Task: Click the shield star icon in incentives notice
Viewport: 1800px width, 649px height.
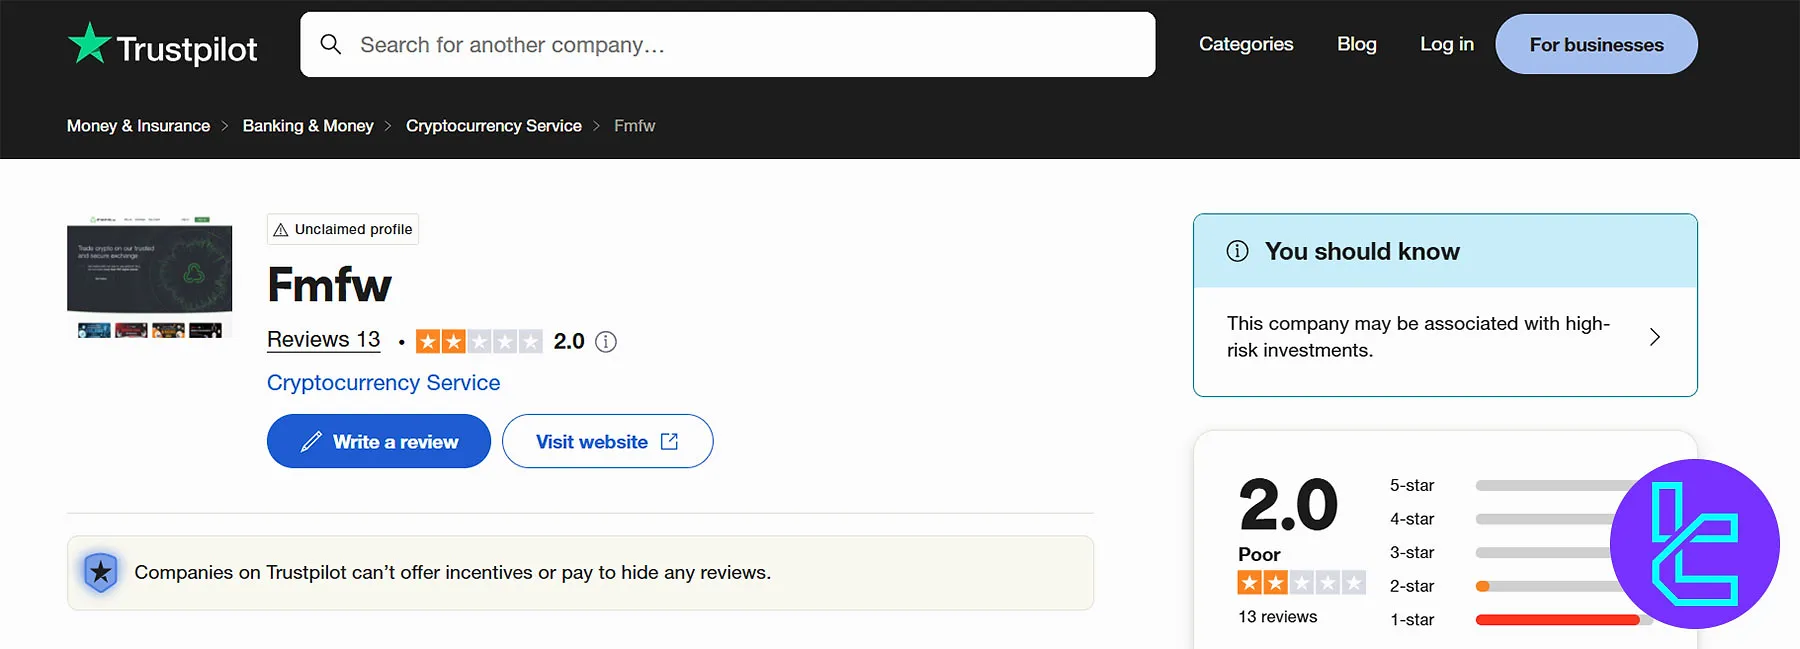Action: tap(101, 572)
